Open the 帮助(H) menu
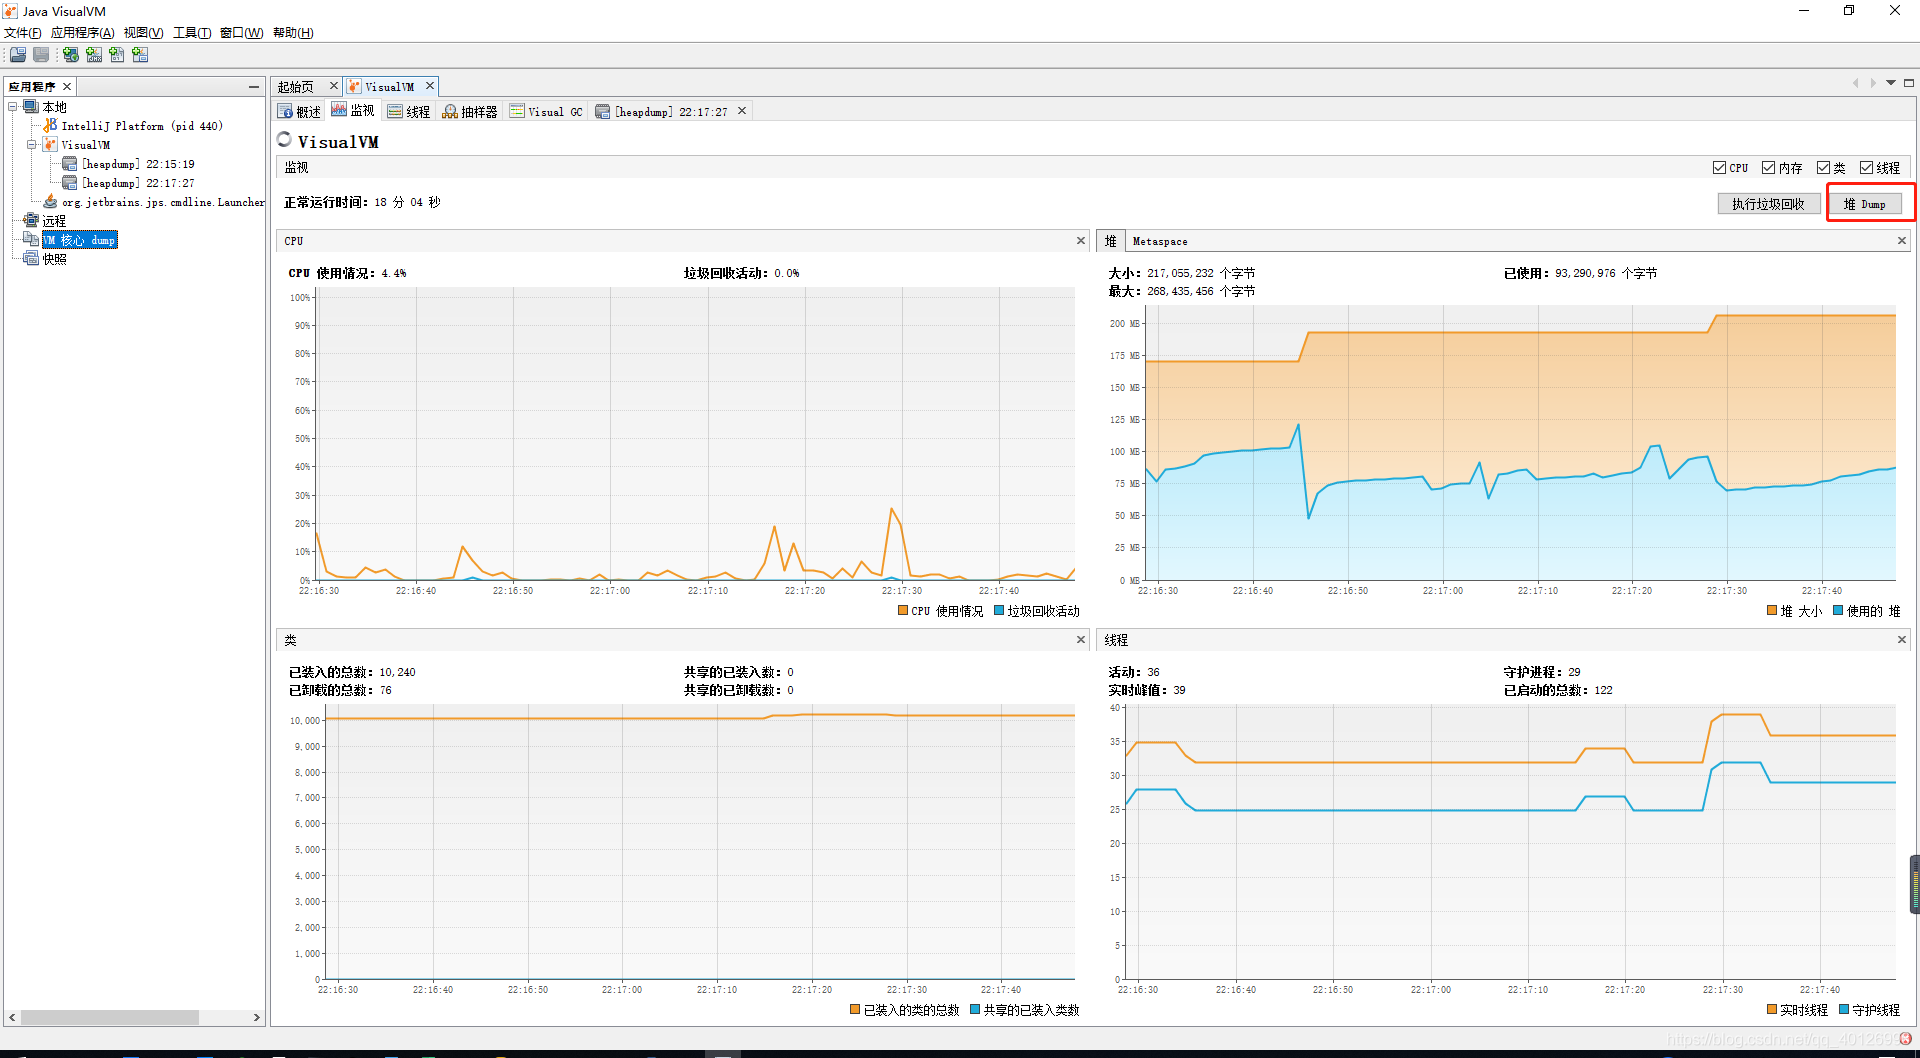Viewport: 1920px width, 1058px height. (x=293, y=33)
